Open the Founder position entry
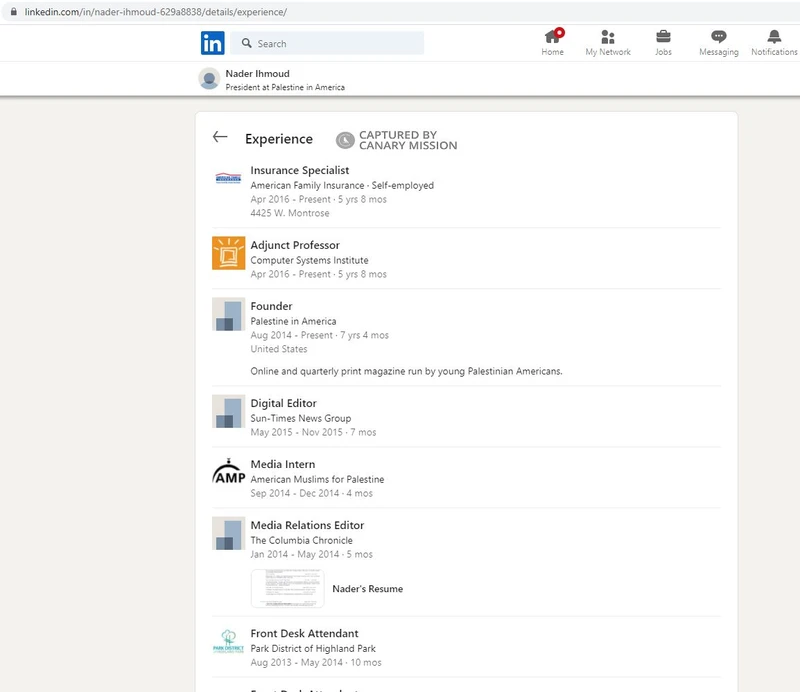This screenshot has width=800, height=692. tap(271, 306)
